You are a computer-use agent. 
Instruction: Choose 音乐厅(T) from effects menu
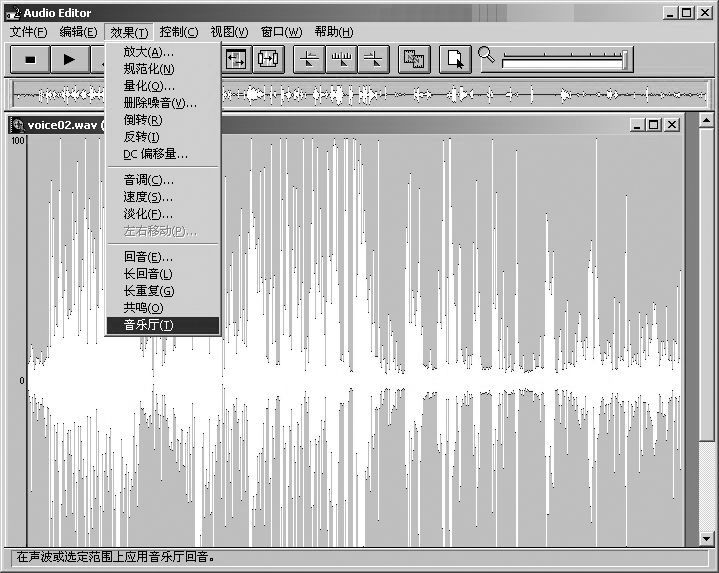[149, 325]
